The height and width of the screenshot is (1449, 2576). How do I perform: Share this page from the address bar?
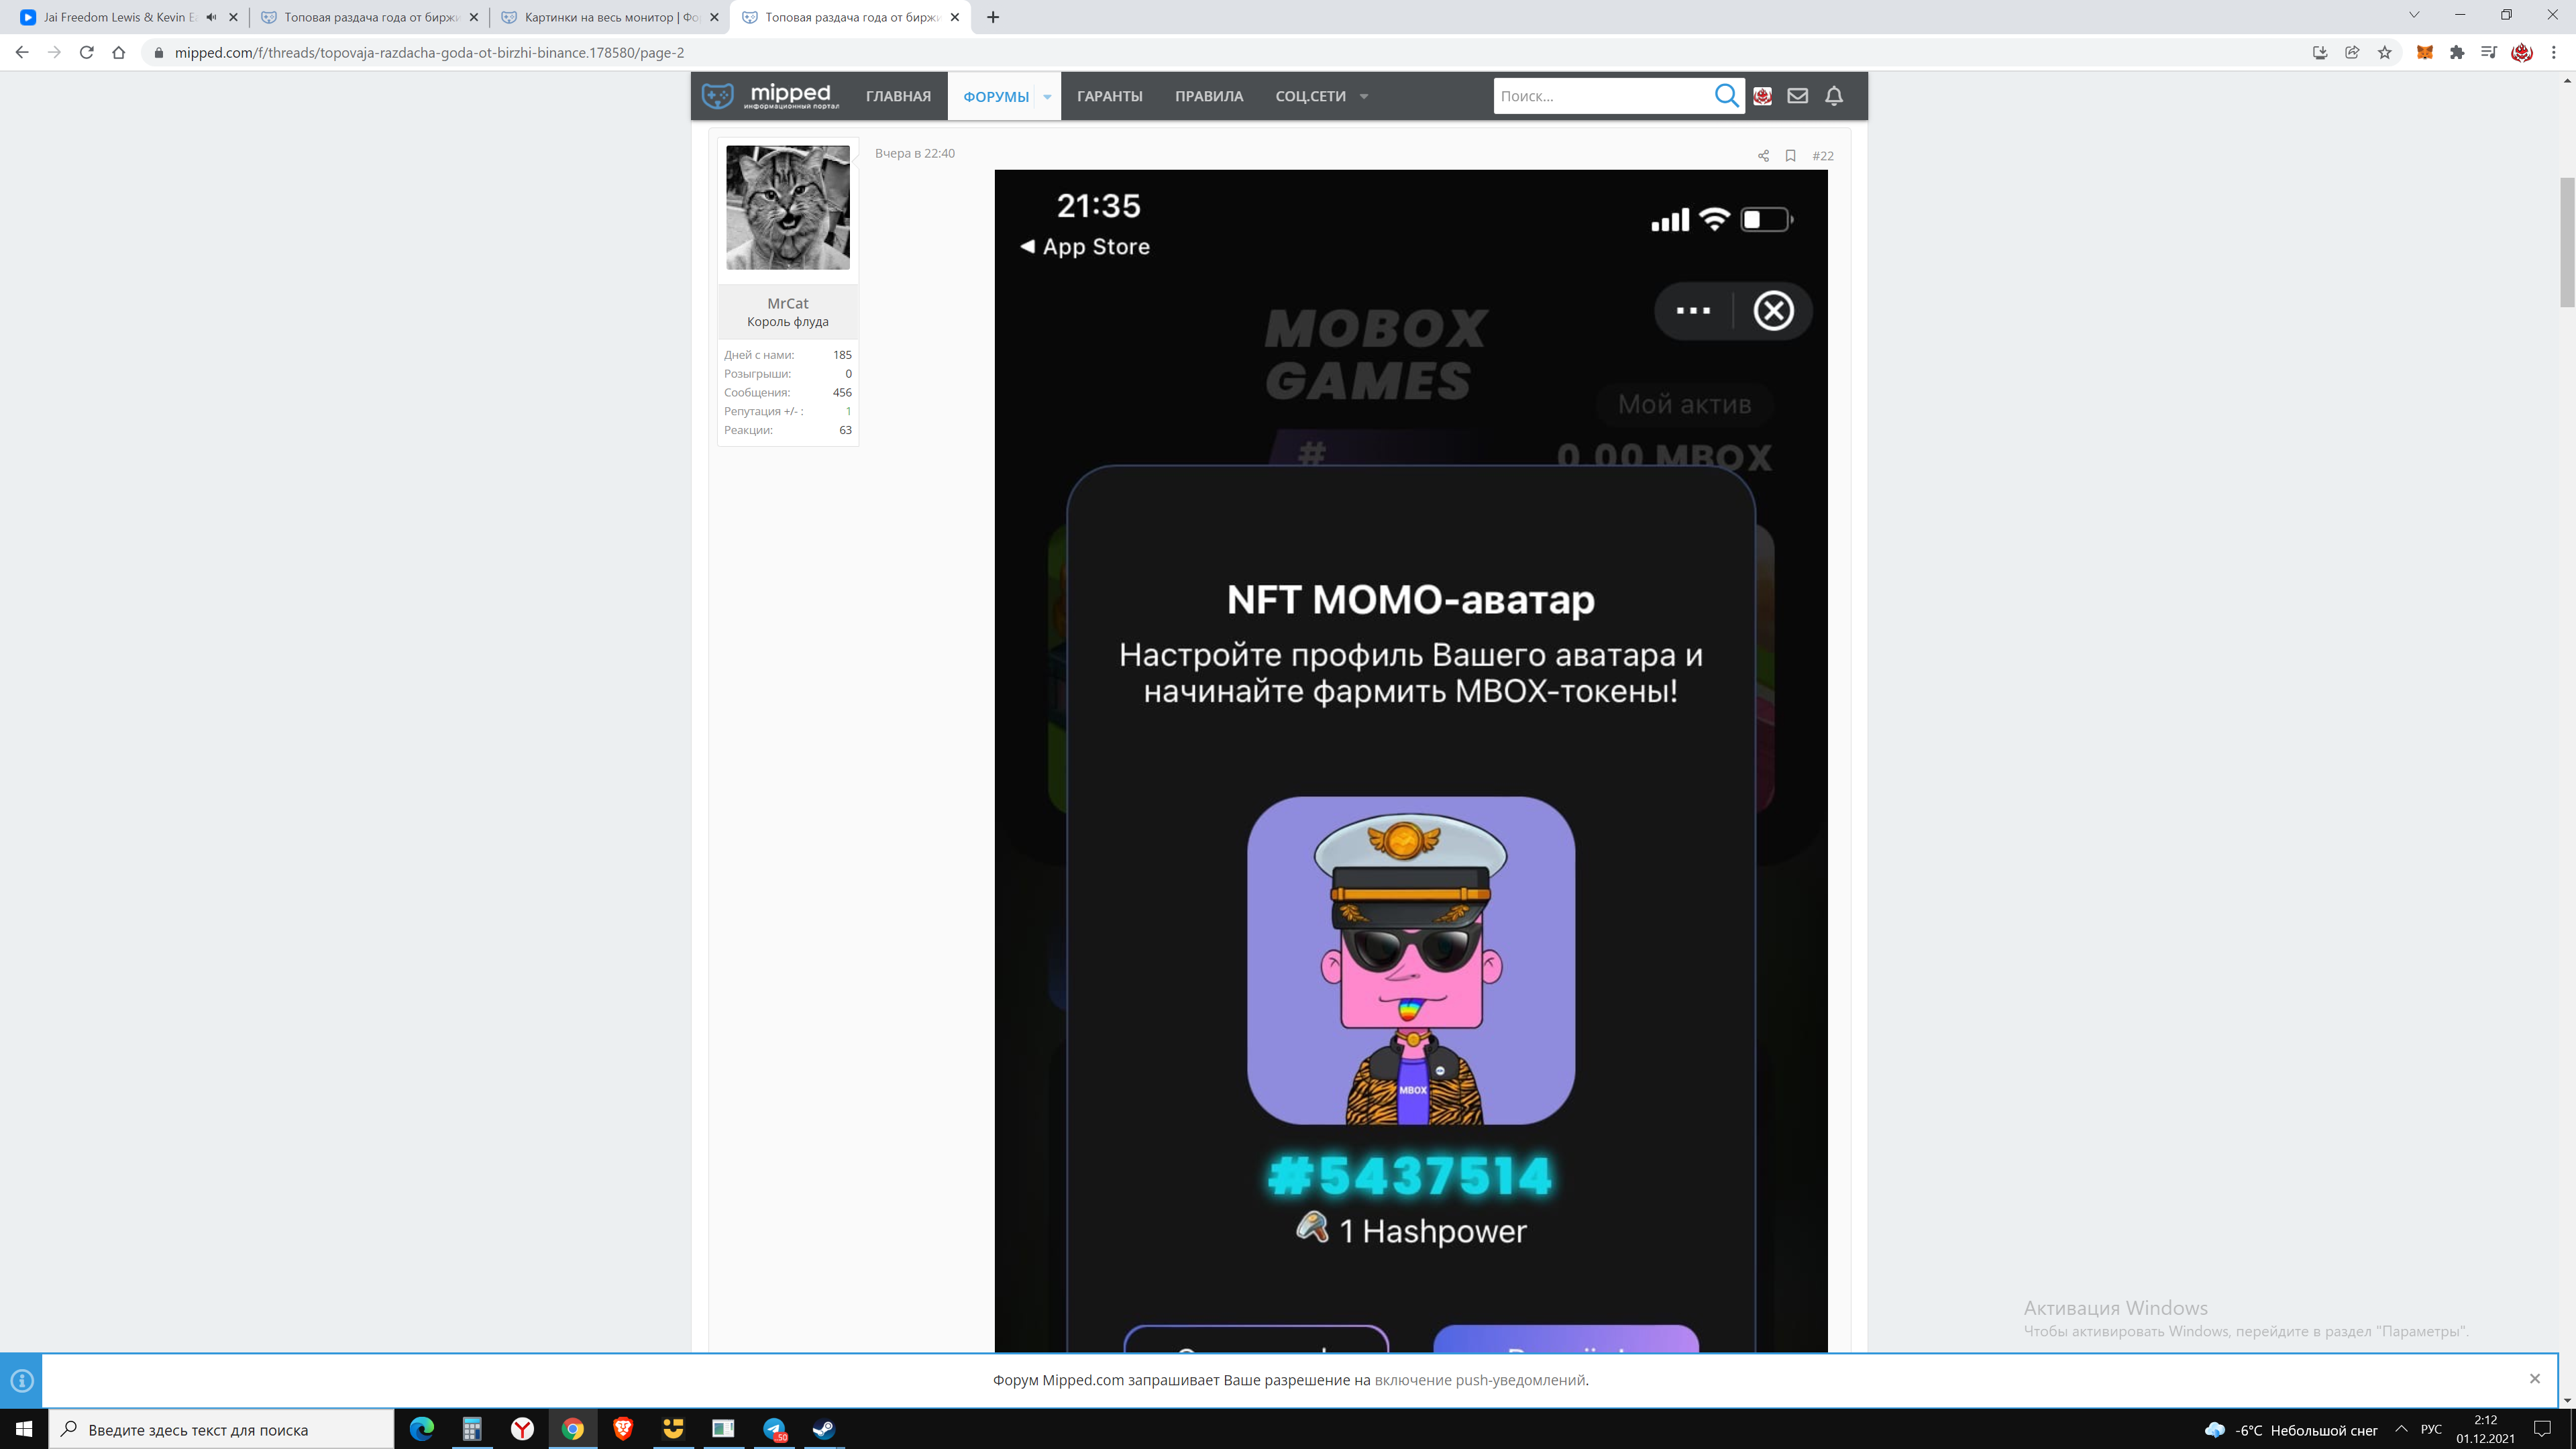coord(2352,52)
